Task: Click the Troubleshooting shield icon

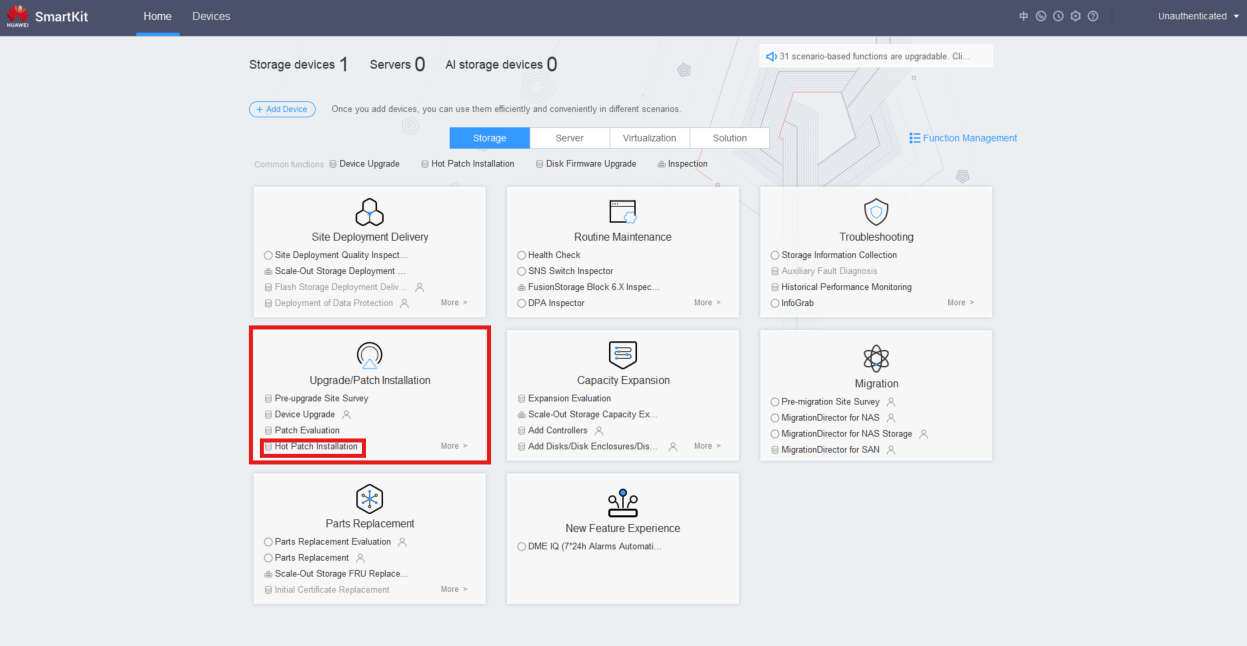Action: click(876, 212)
